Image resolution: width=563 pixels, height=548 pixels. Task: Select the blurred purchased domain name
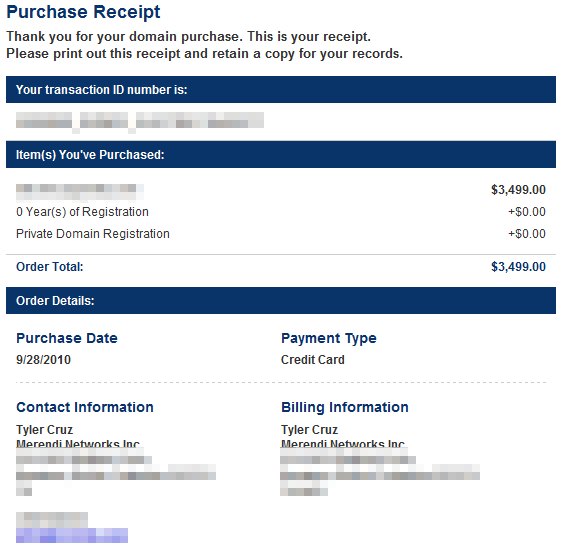pyautogui.click(x=80, y=191)
